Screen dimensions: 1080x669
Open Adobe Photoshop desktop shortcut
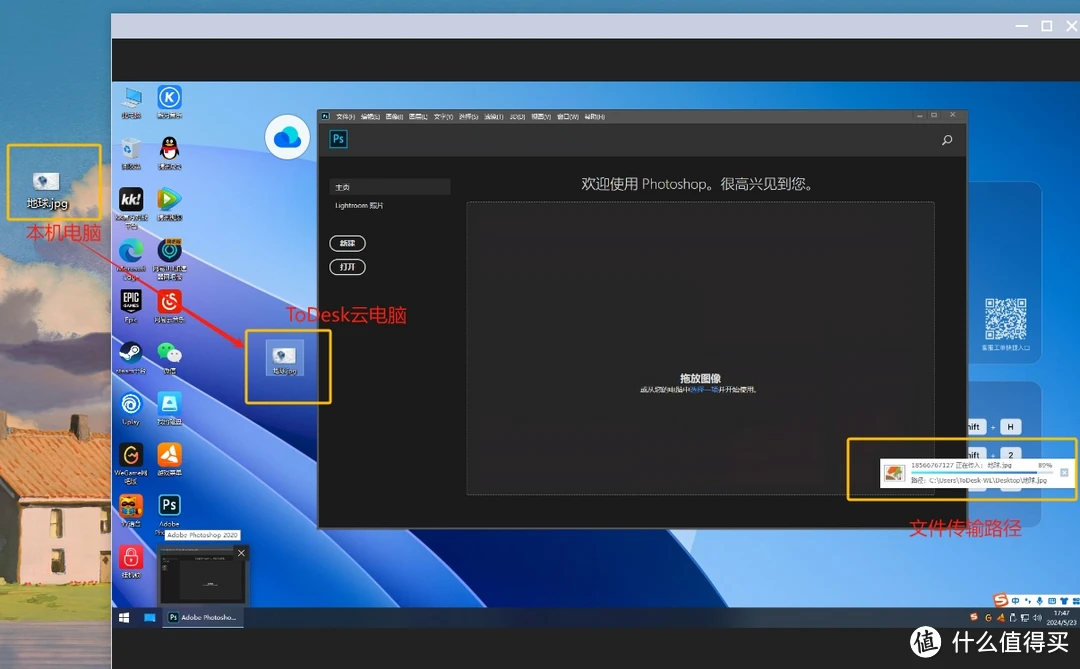coord(170,505)
